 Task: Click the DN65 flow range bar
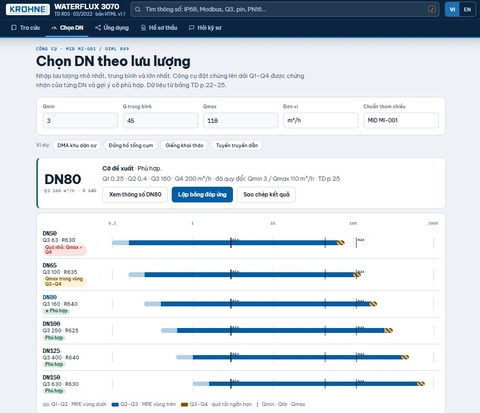click(245, 275)
